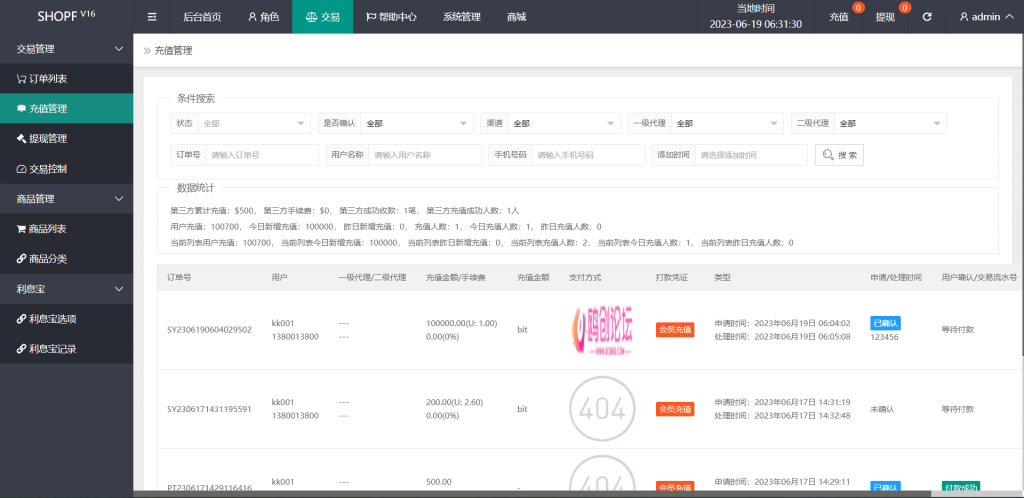The image size is (1024, 498).
Task: Click the 充值 link in top bar
Action: coord(839,17)
